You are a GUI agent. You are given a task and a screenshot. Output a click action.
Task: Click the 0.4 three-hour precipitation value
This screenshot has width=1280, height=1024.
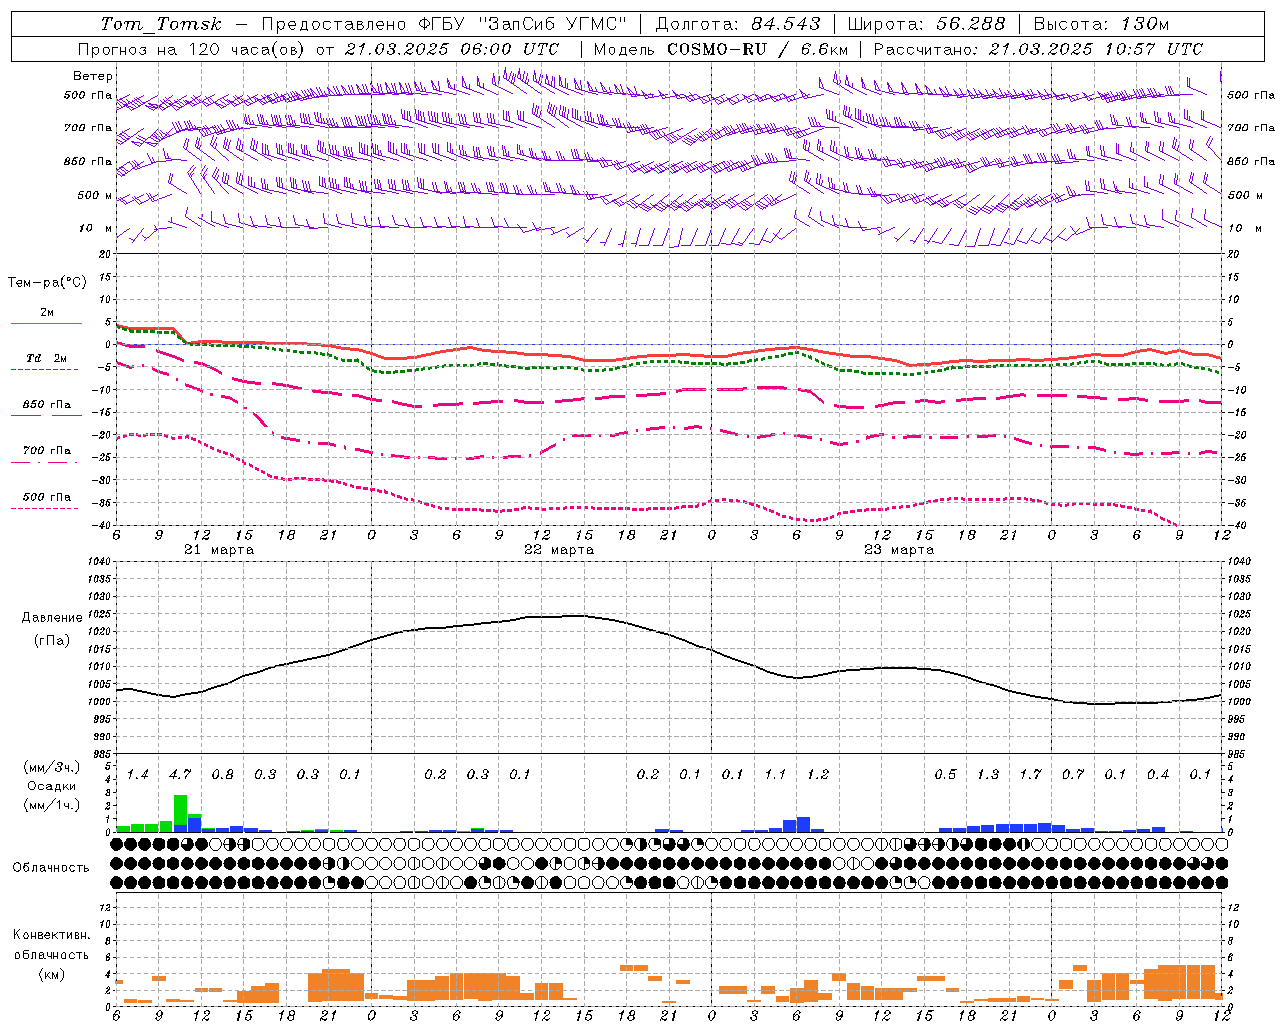[1158, 774]
